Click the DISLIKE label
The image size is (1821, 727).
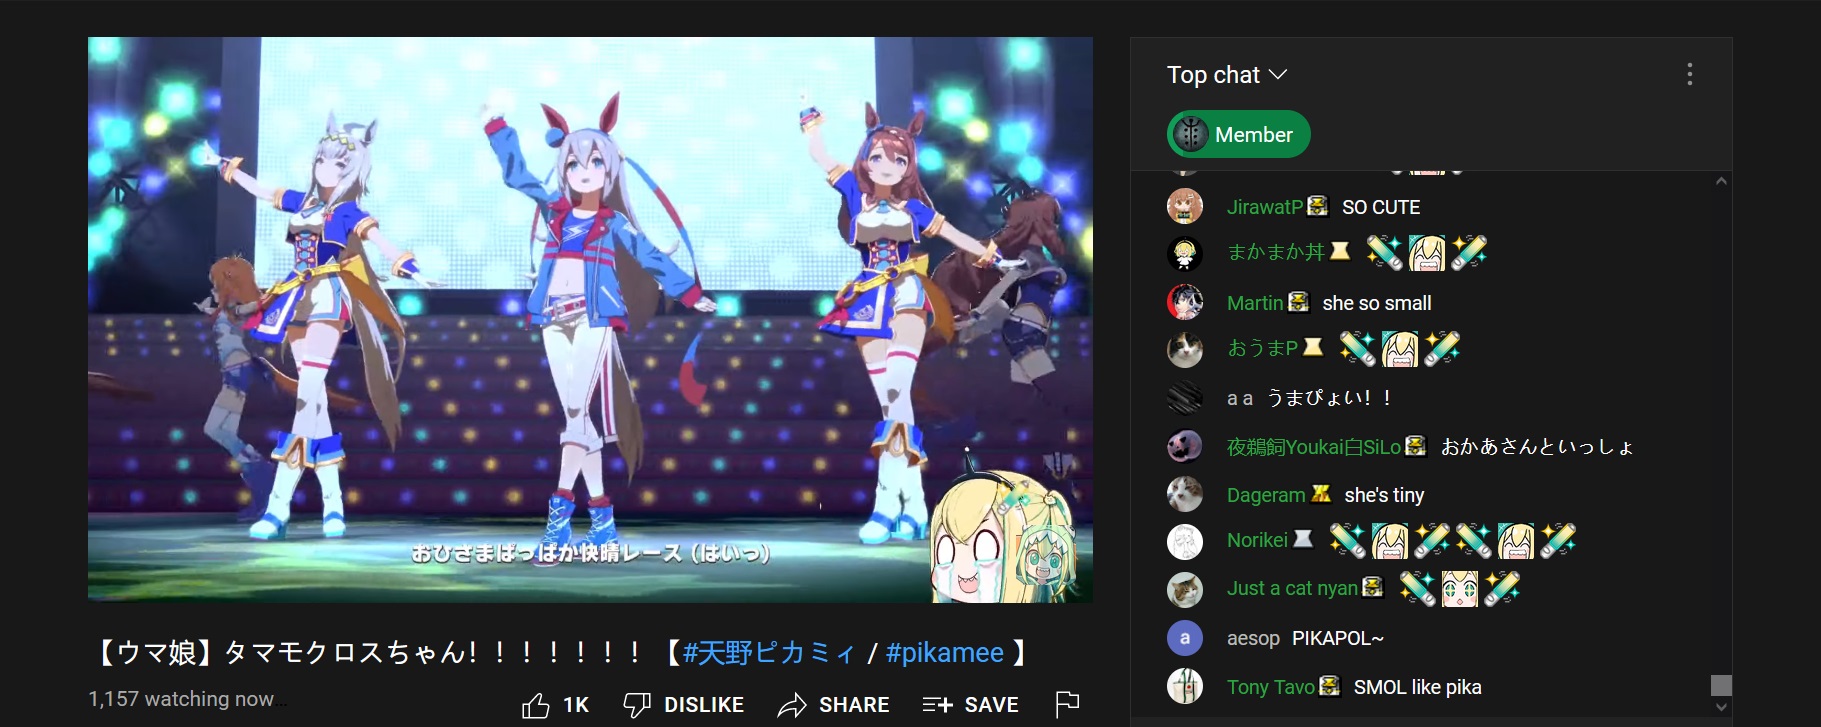coord(704,705)
